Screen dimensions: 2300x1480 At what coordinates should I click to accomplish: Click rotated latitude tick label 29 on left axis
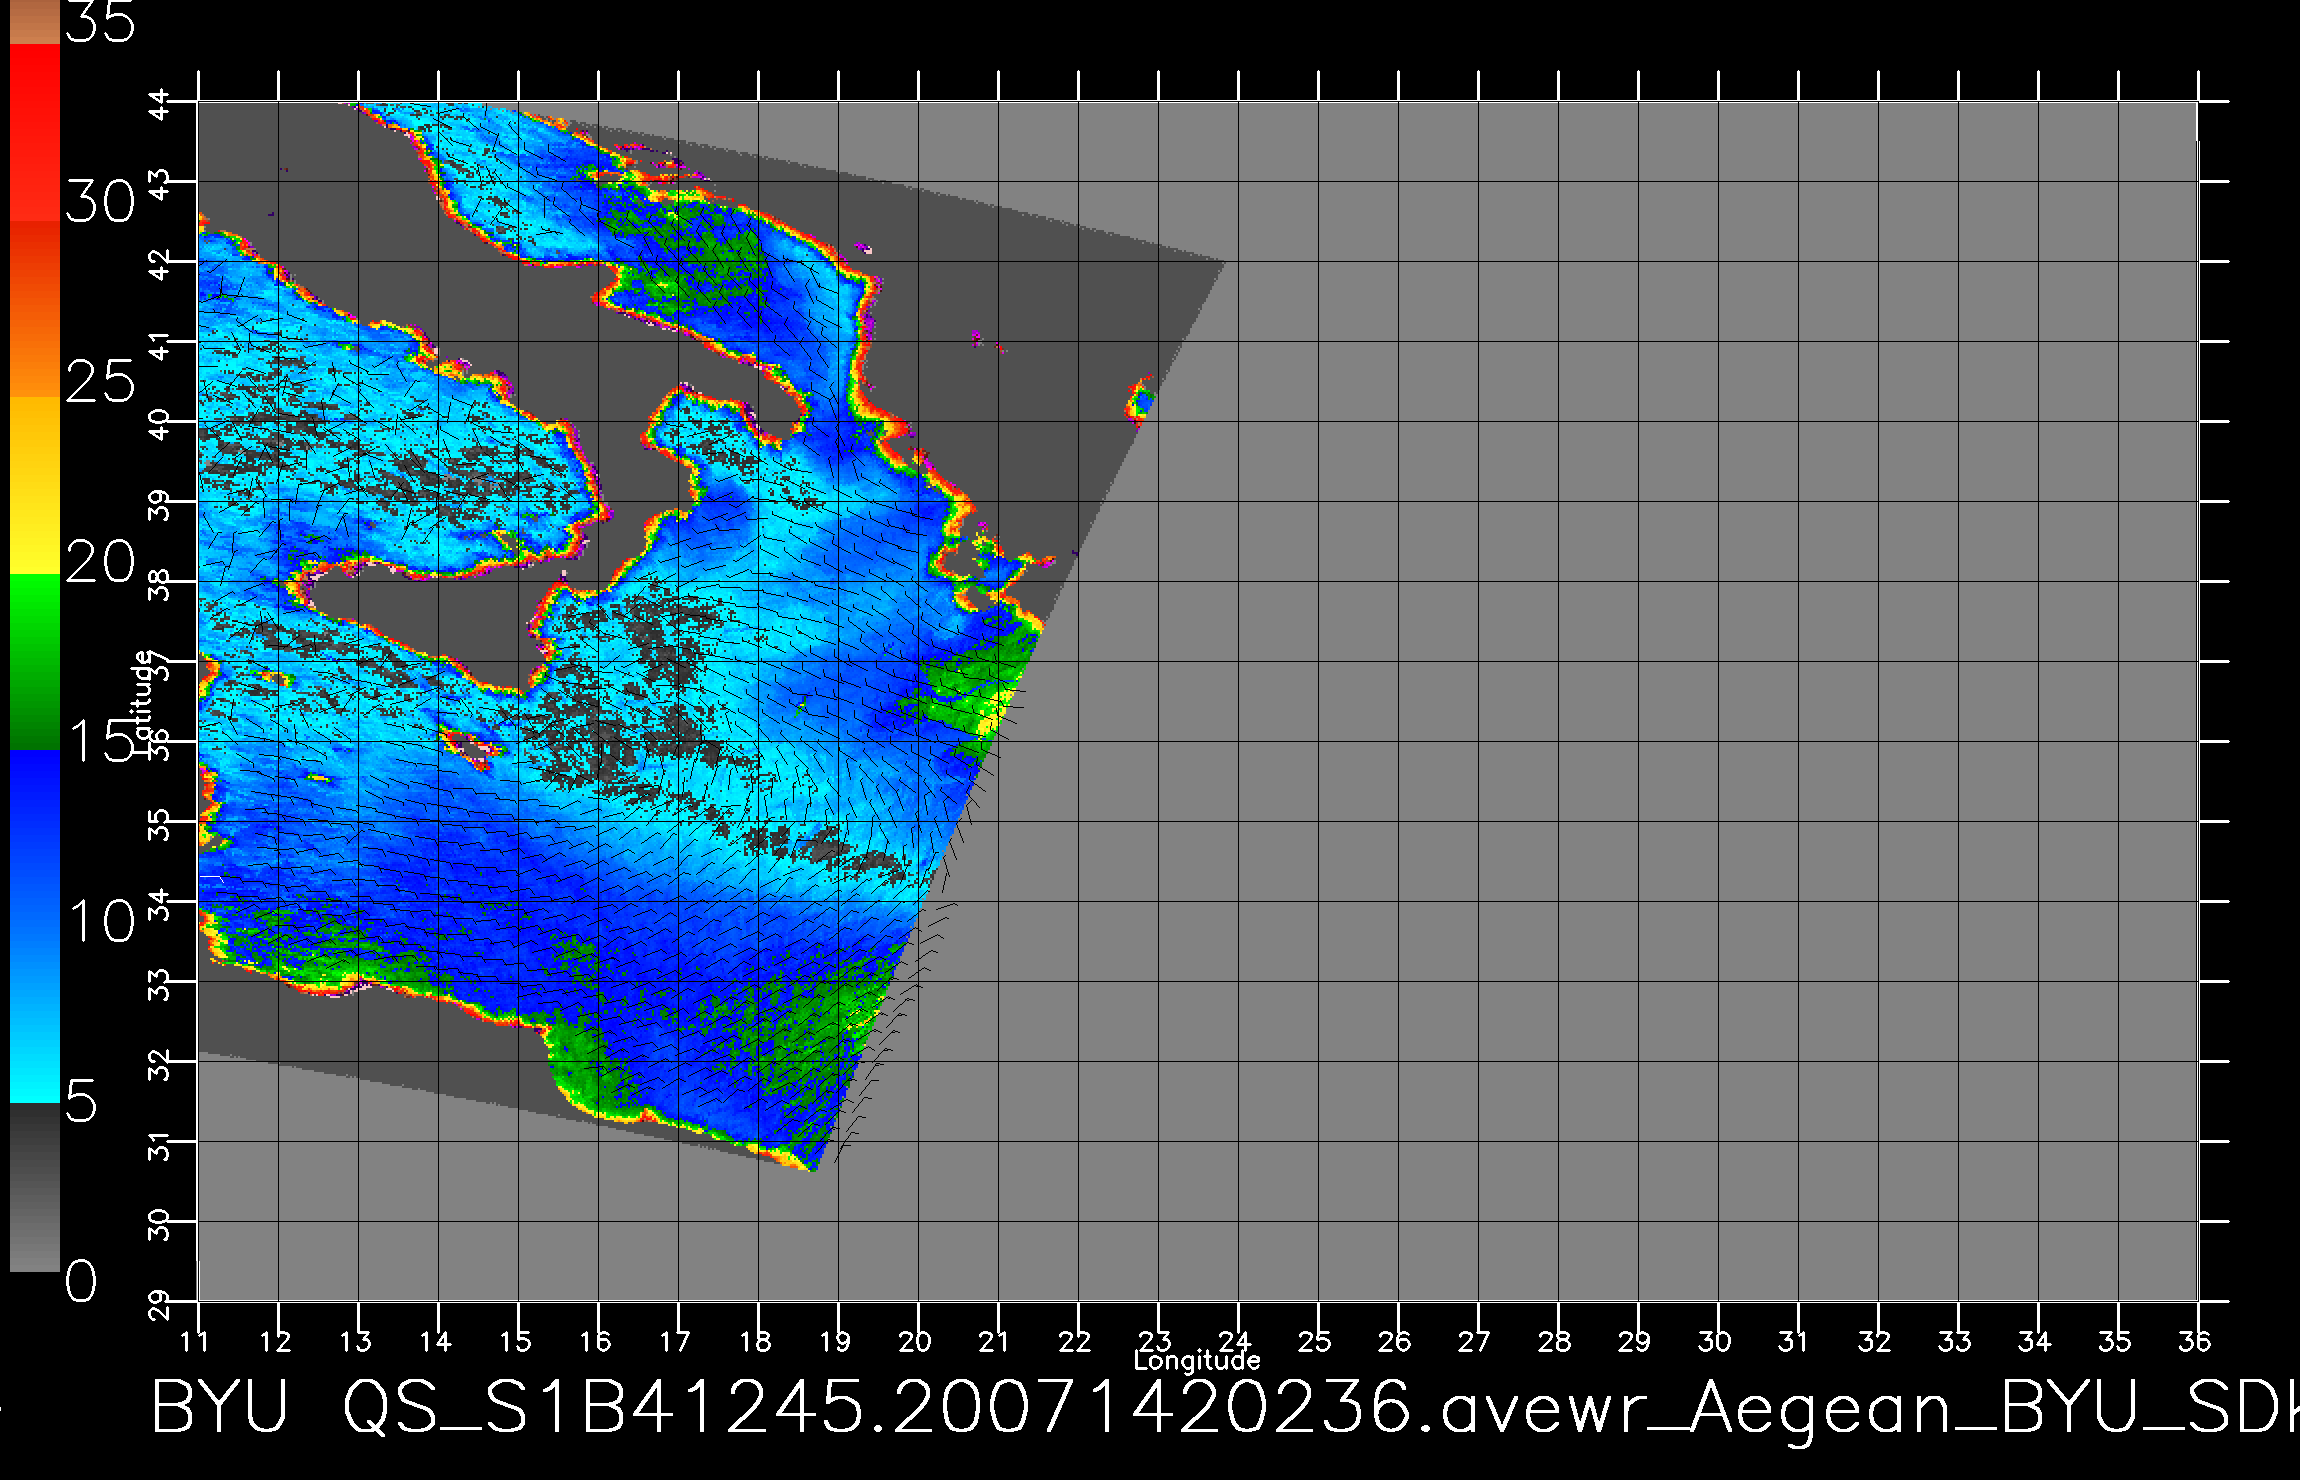click(x=159, y=1304)
